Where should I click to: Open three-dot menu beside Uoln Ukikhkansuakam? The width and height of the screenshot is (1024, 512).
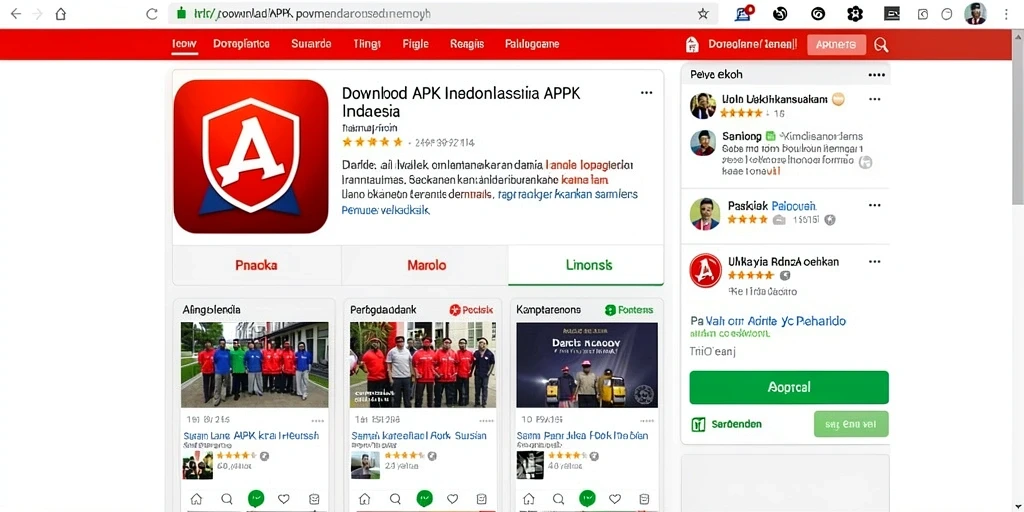pos(874,100)
